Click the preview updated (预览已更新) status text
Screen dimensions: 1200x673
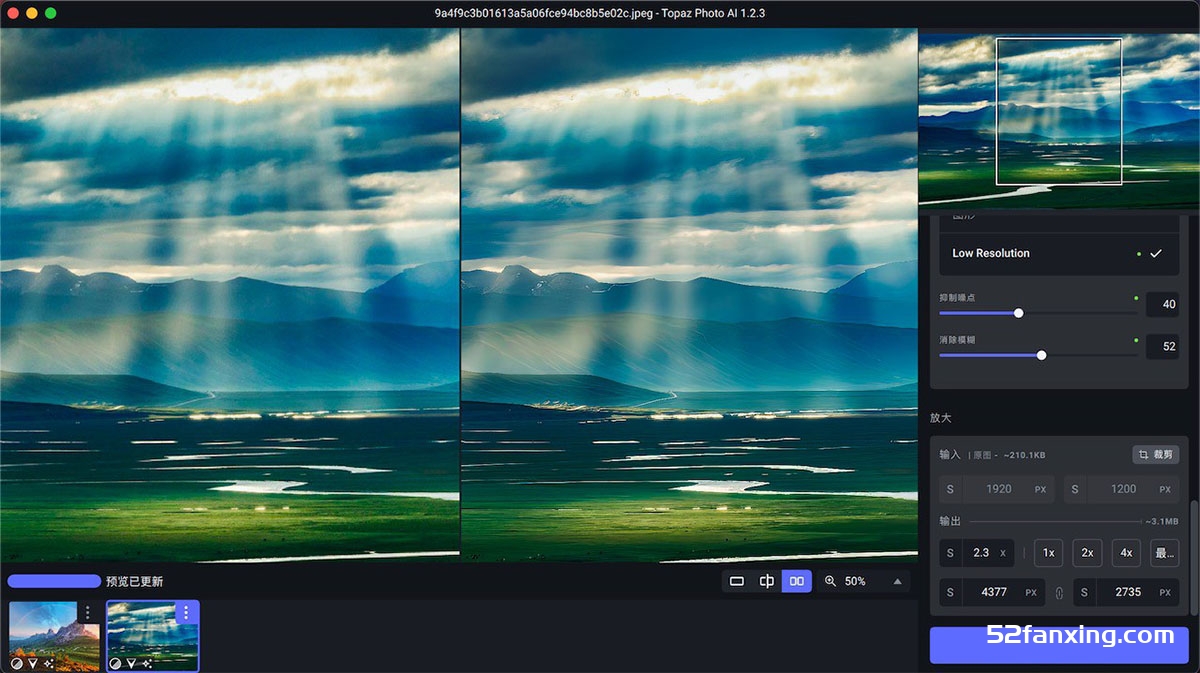pyautogui.click(x=134, y=581)
